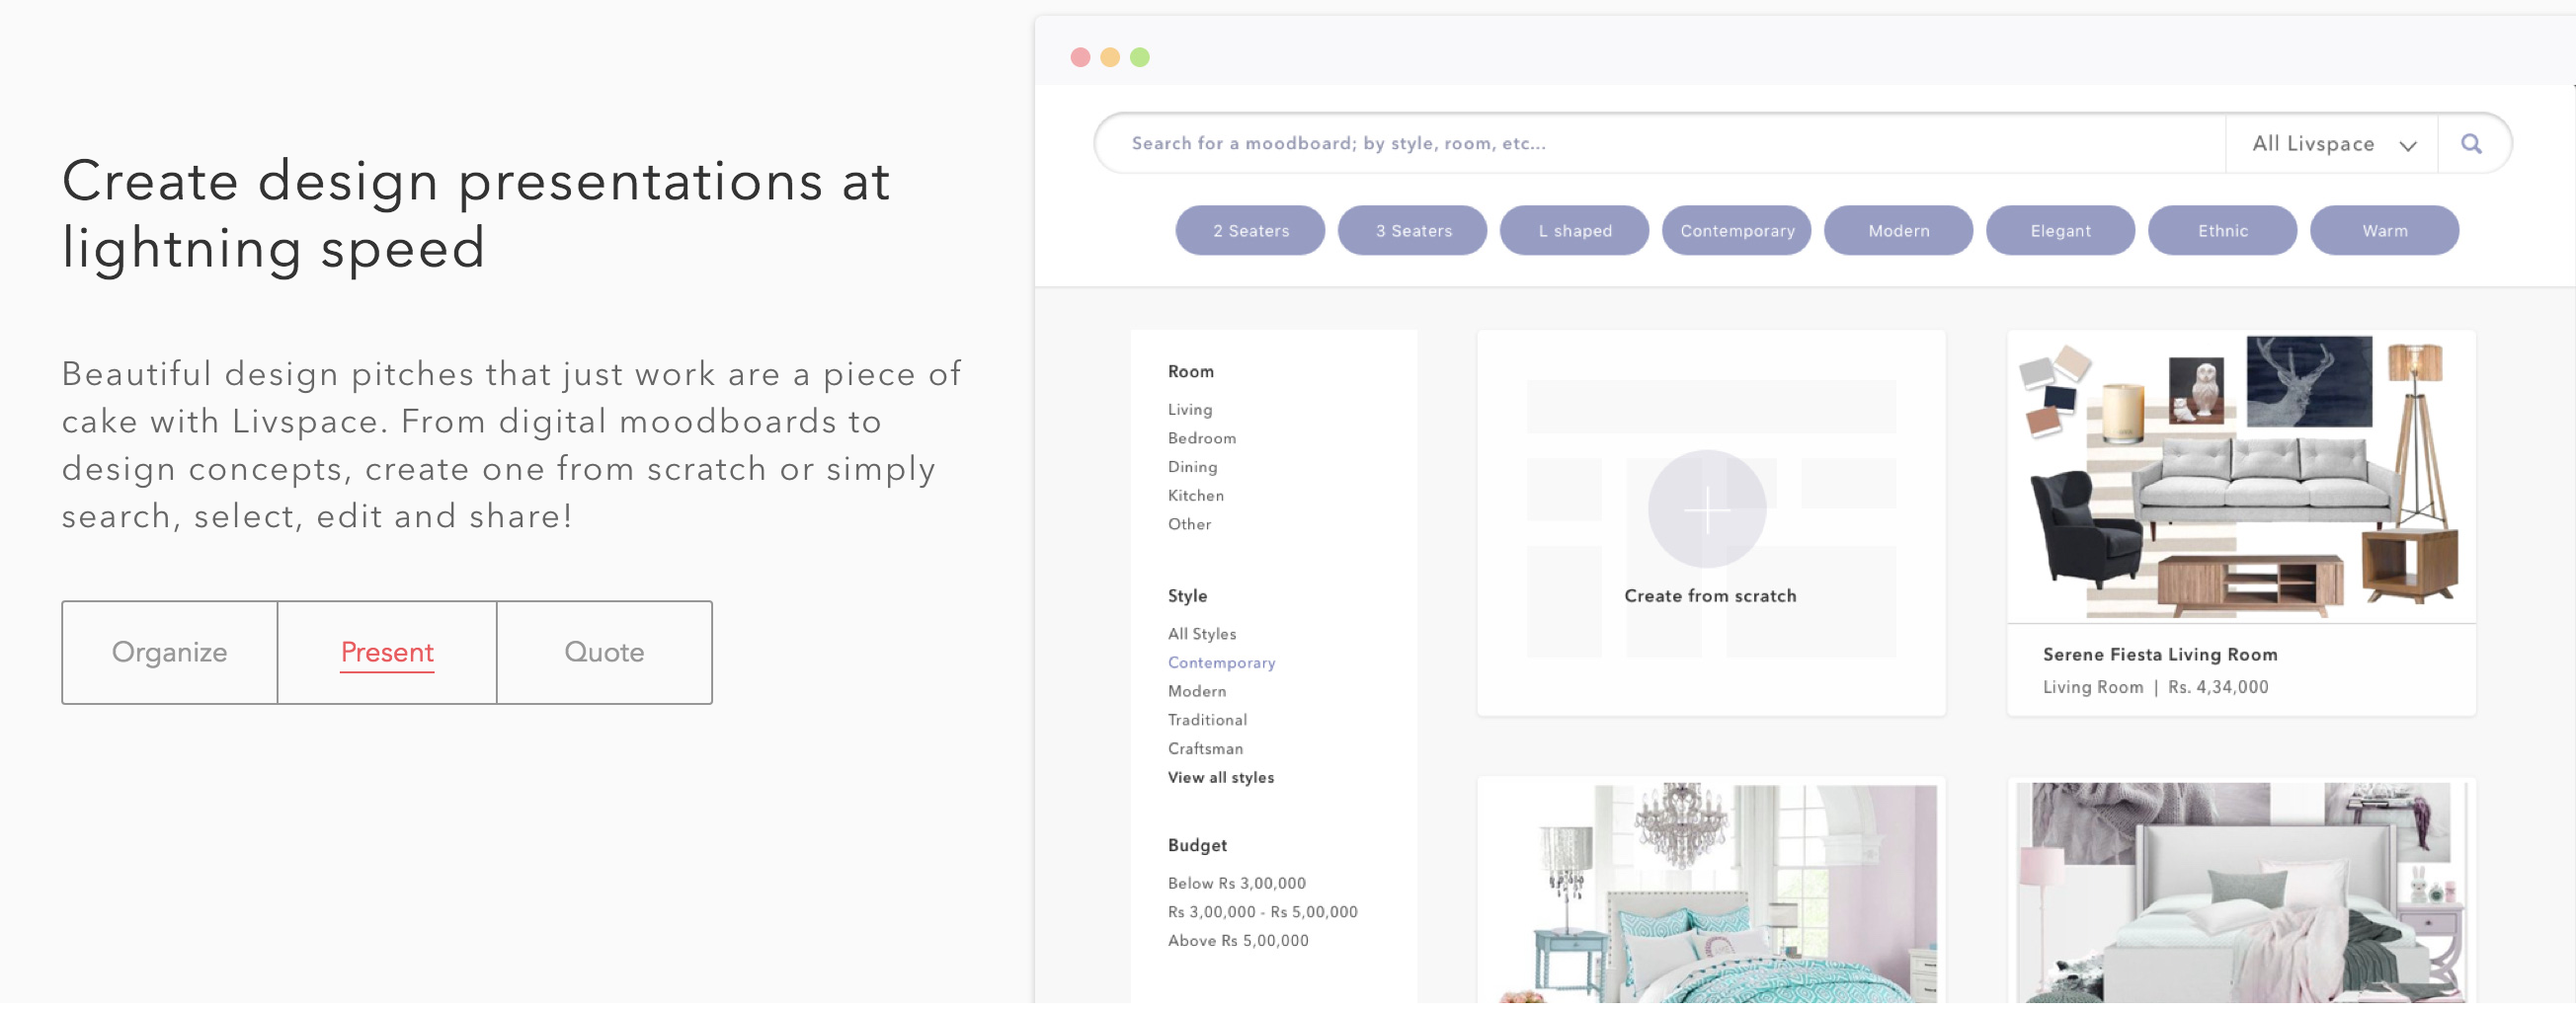
Task: Click the plus icon to create from scratch
Action: click(x=1707, y=508)
